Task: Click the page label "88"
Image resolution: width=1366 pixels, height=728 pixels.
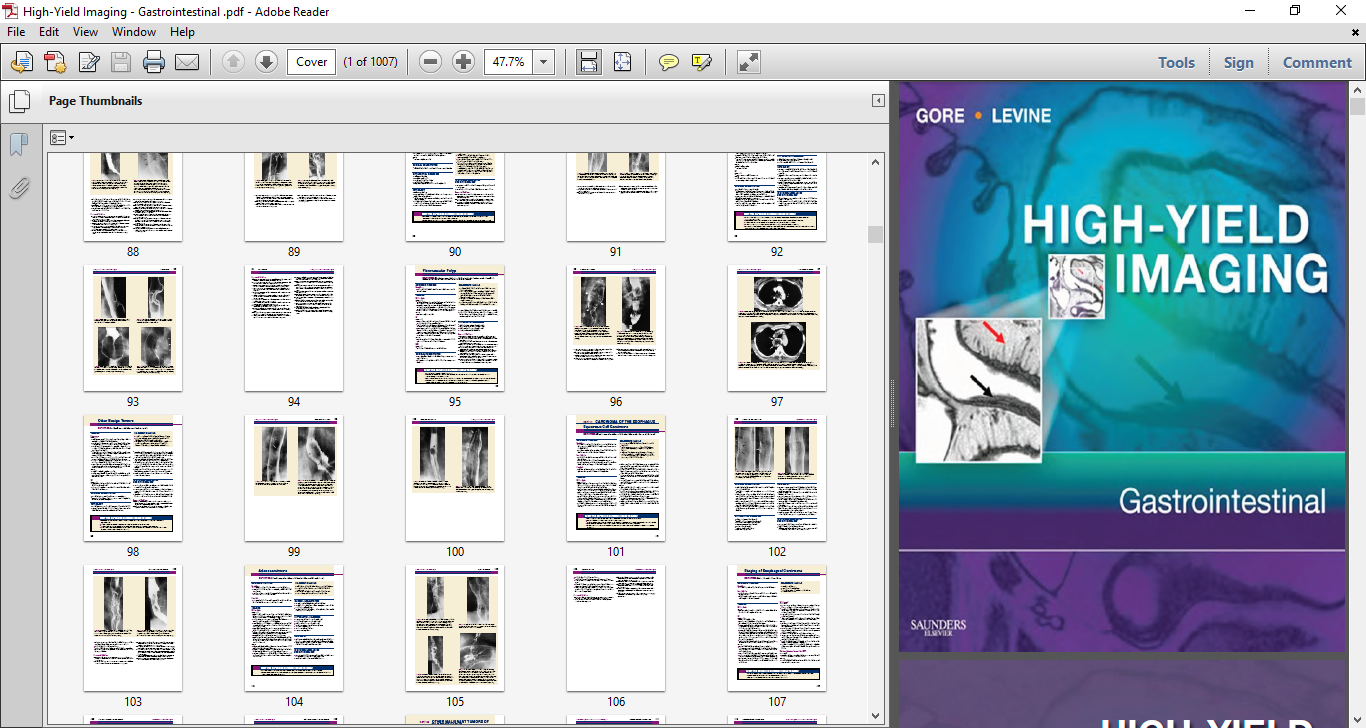Action: tap(133, 252)
